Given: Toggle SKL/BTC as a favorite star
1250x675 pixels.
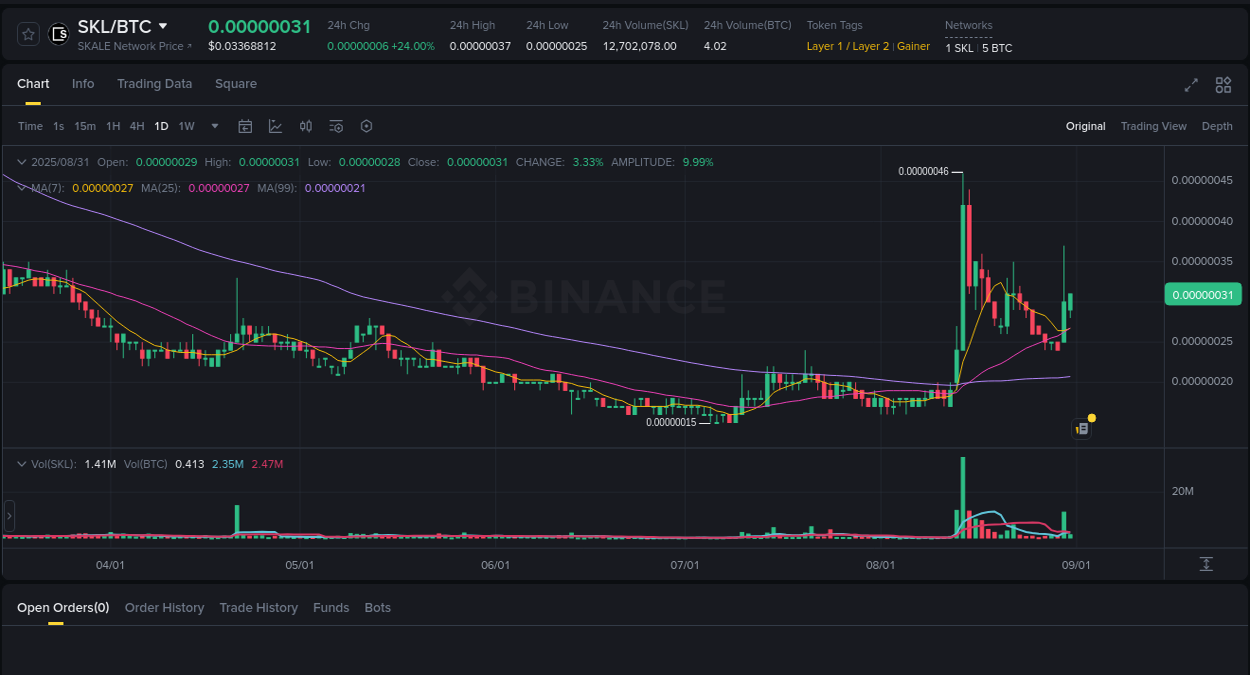Looking at the screenshot, I should (x=28, y=33).
